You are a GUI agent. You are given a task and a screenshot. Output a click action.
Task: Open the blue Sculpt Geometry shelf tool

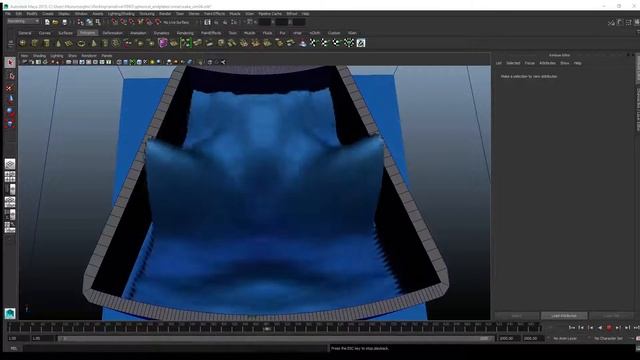click(302, 43)
